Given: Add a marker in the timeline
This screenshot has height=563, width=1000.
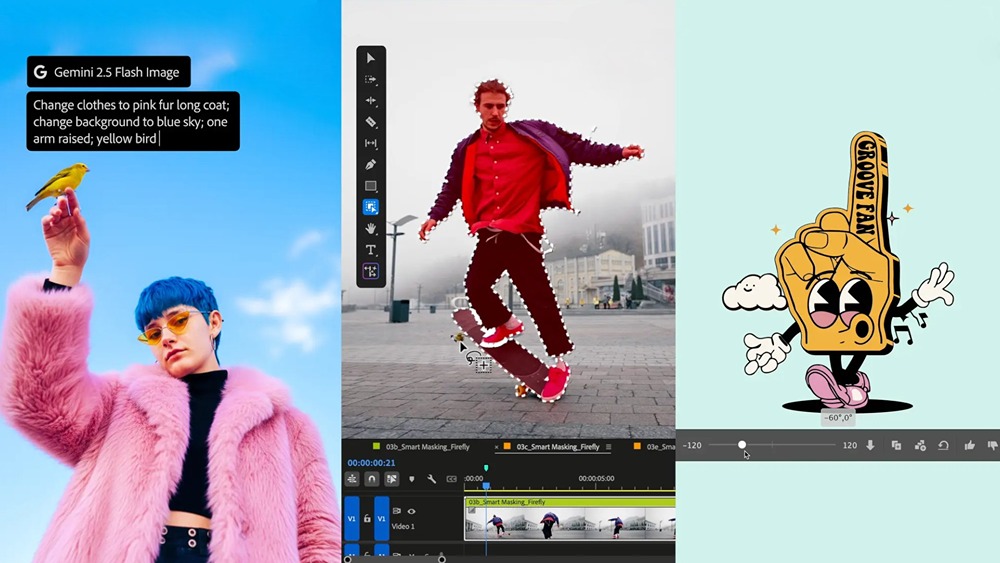Looking at the screenshot, I should pyautogui.click(x=411, y=479).
